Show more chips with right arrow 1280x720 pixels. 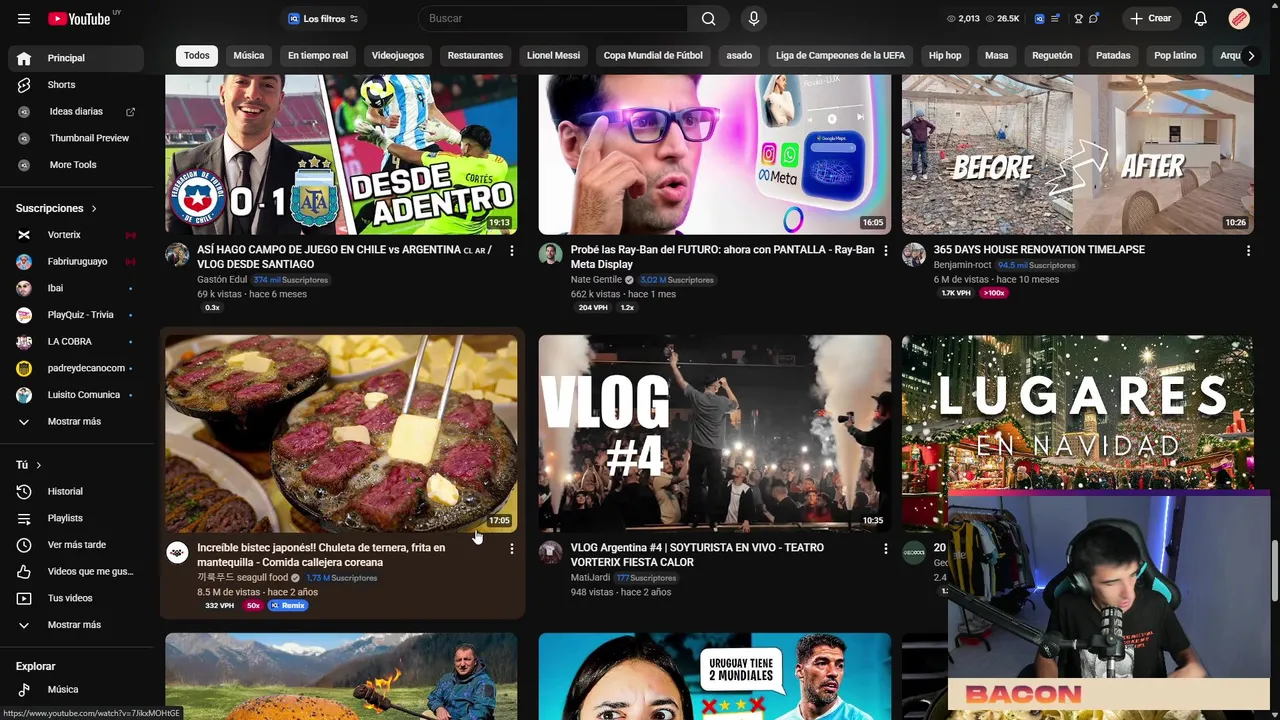point(1251,55)
